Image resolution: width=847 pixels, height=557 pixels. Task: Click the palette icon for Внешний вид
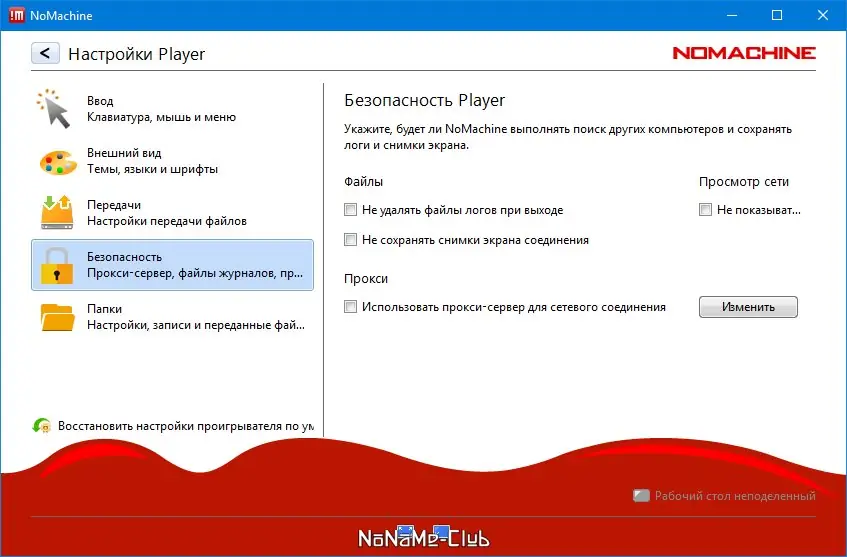tap(58, 162)
